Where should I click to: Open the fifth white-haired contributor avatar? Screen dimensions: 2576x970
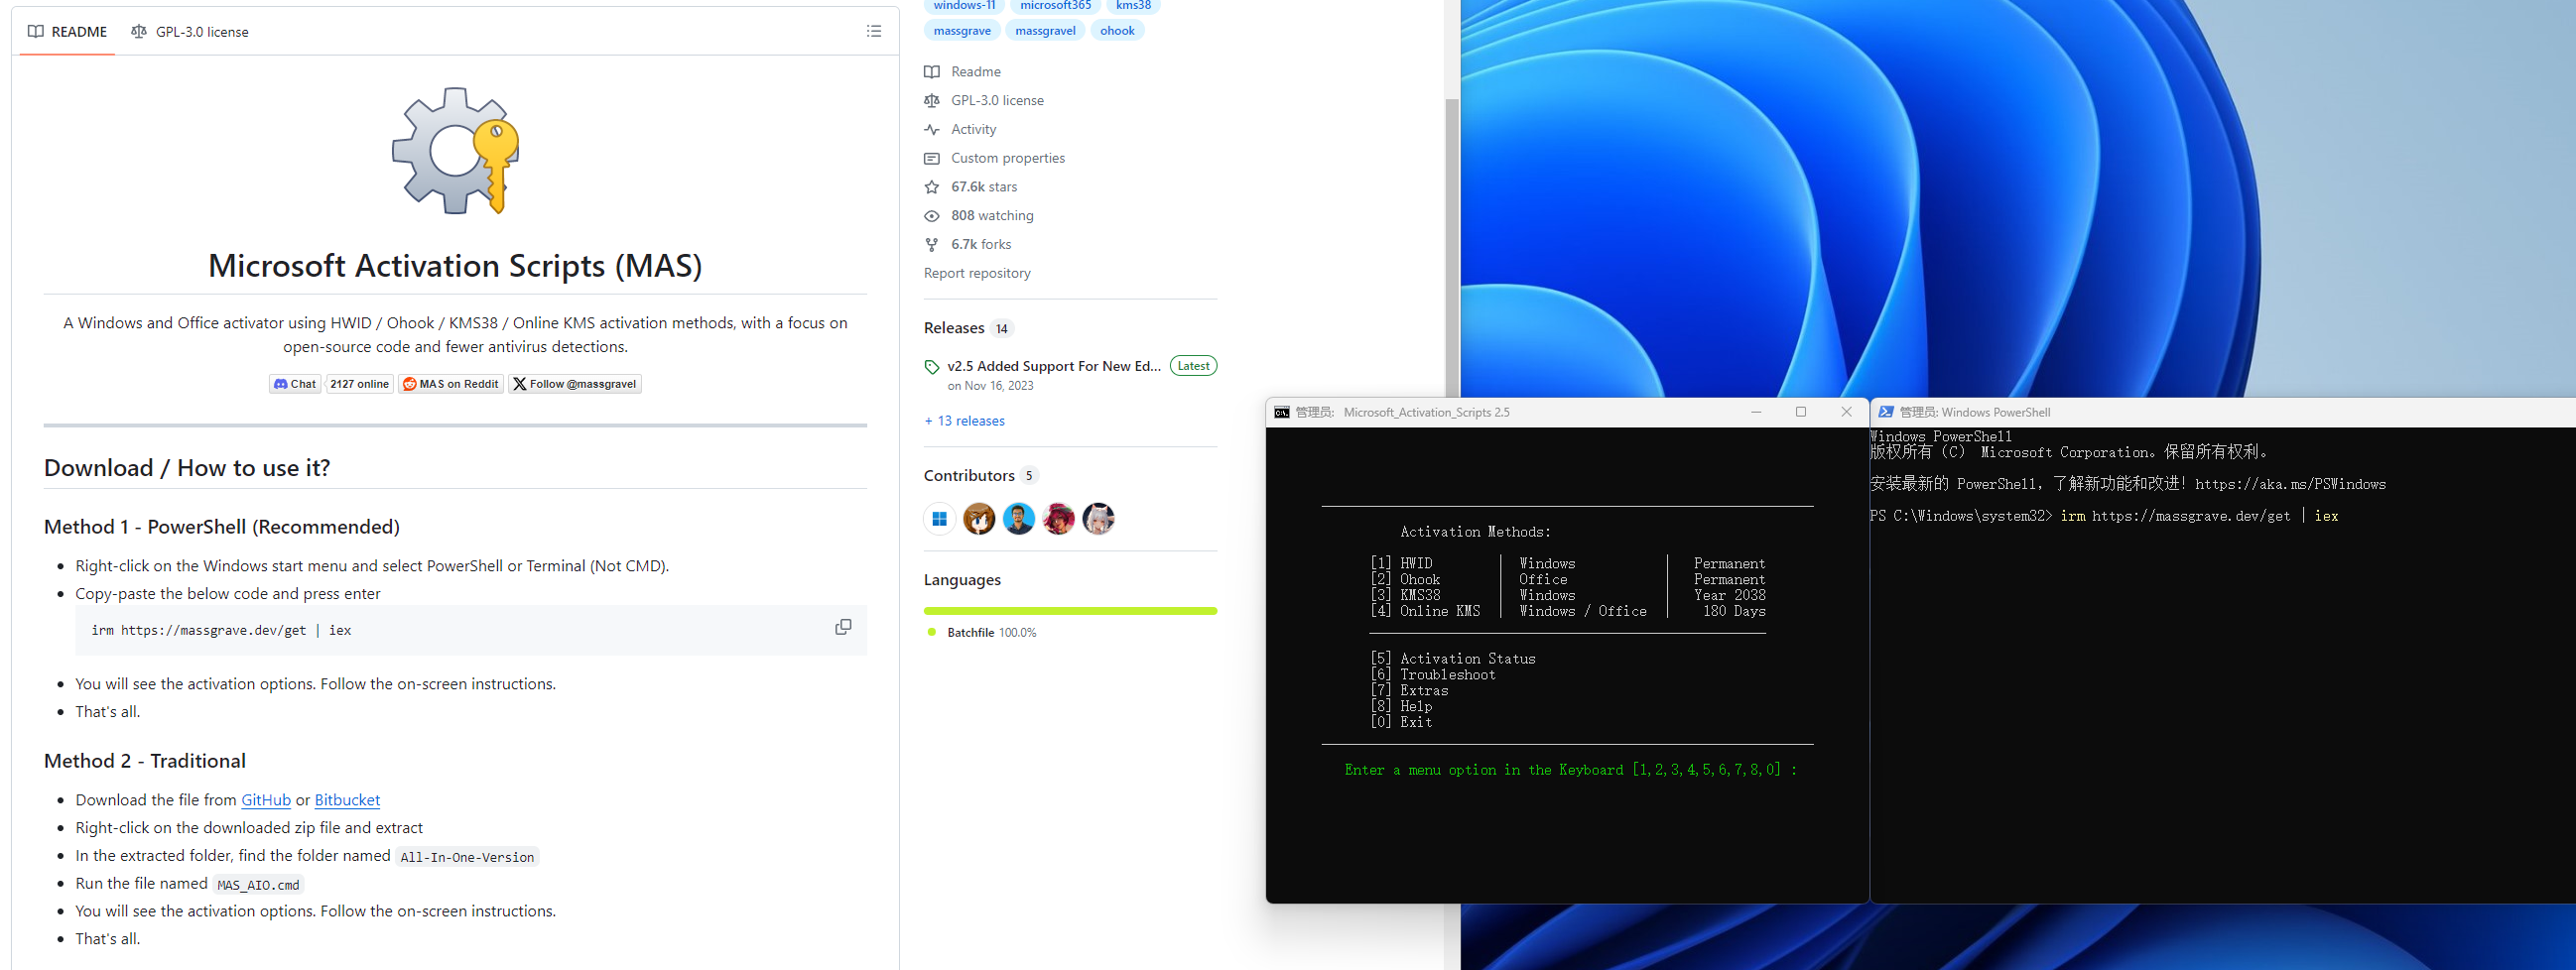1098,518
